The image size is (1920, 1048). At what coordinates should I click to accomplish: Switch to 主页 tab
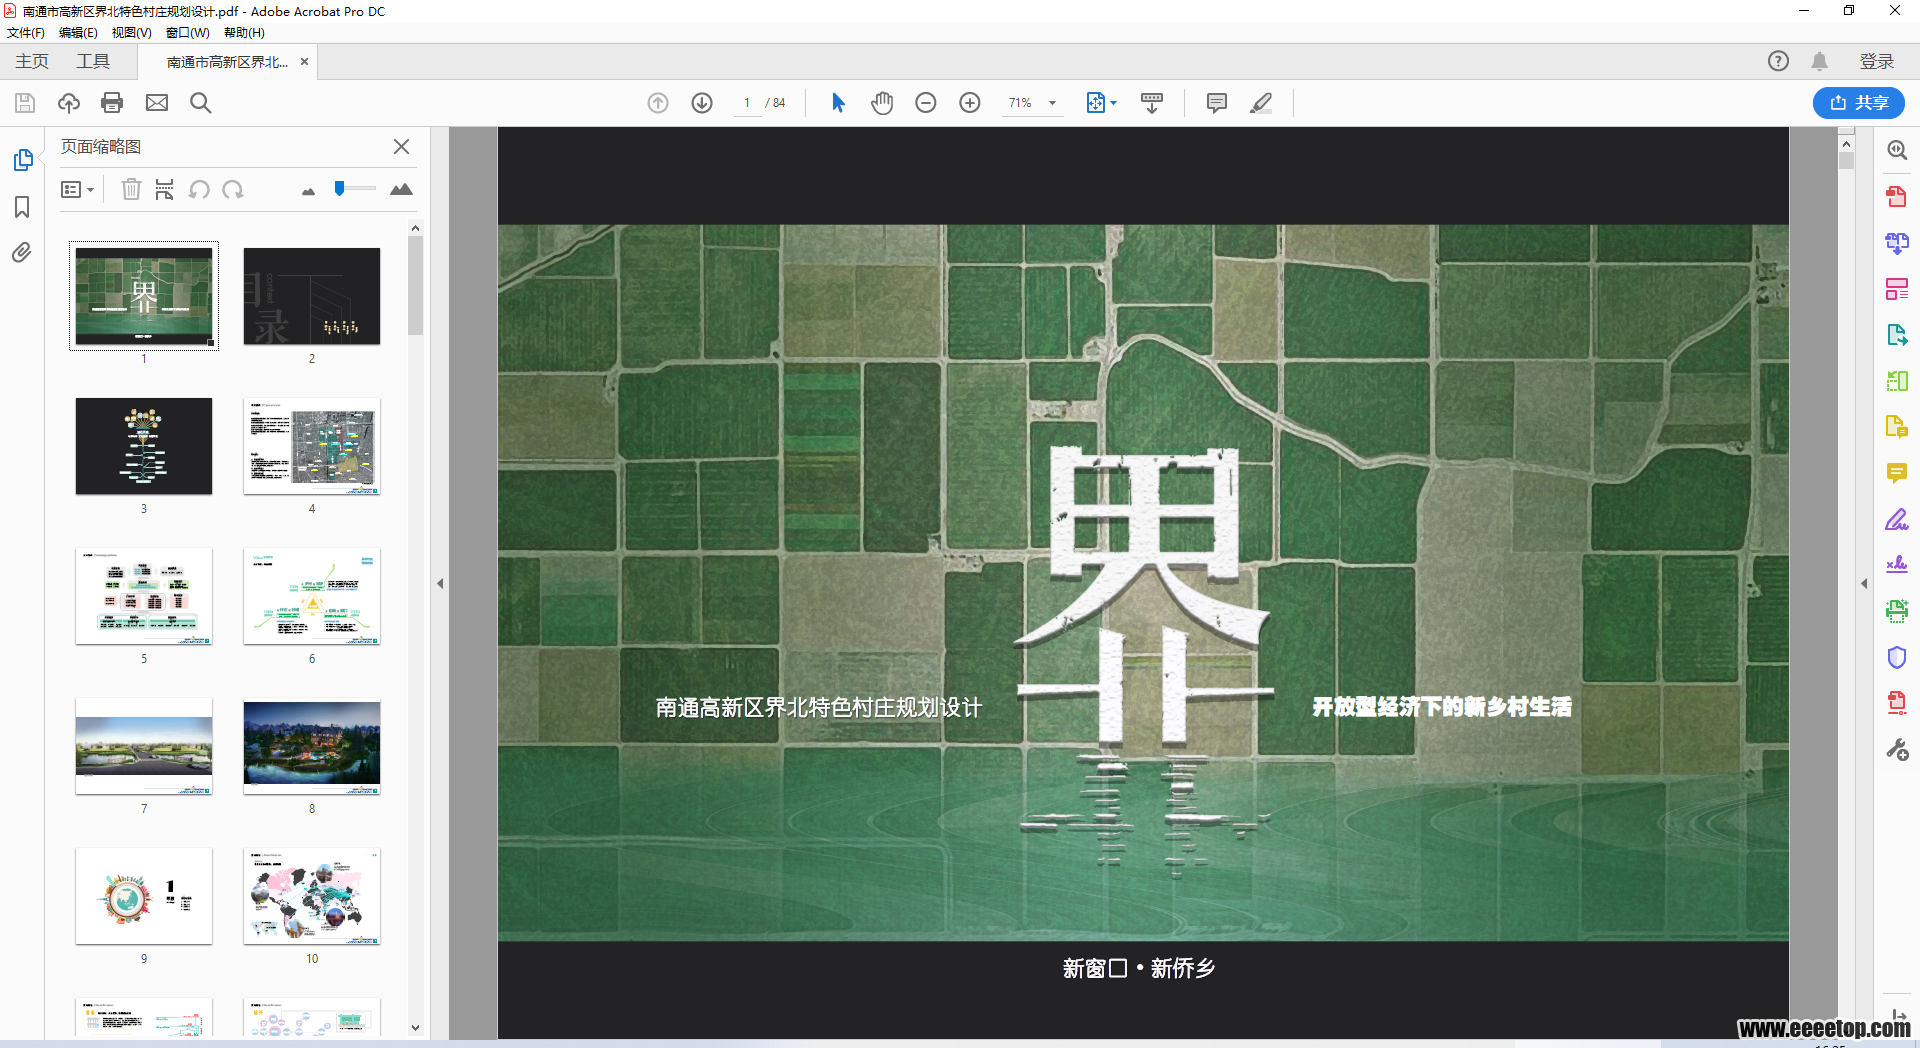click(x=32, y=62)
